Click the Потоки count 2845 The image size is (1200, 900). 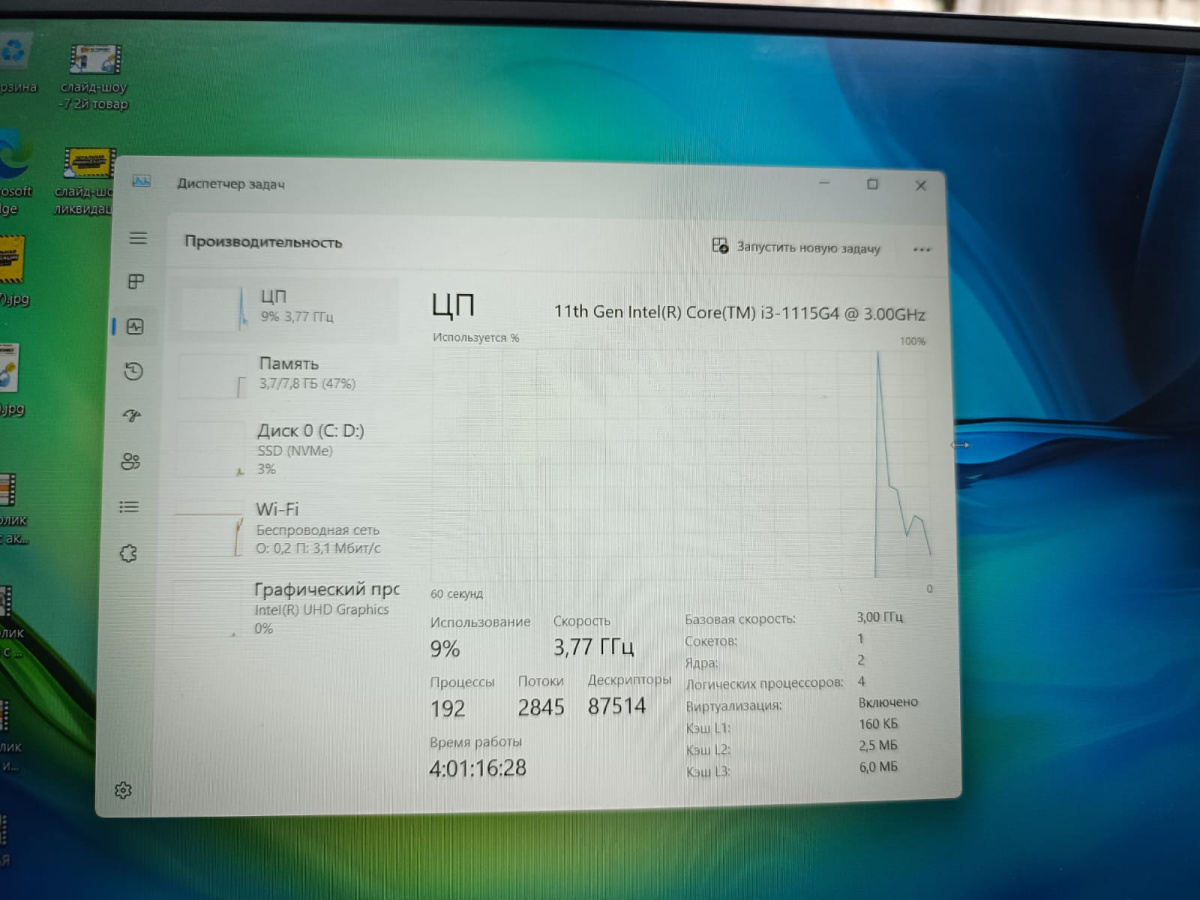(541, 707)
